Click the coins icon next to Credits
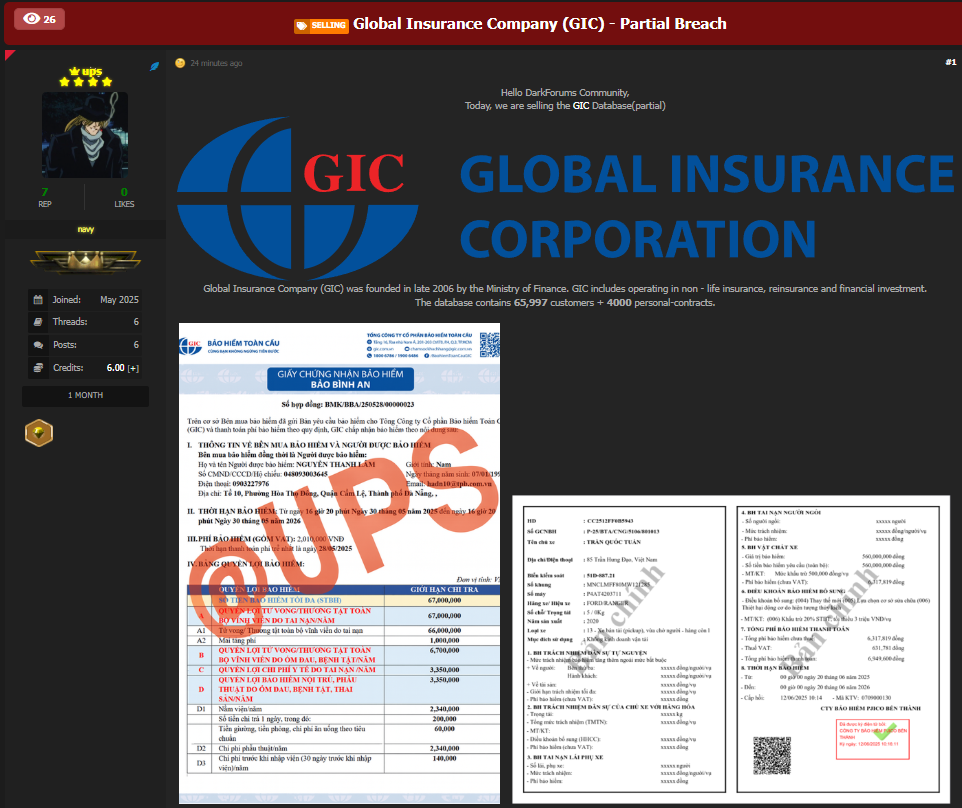This screenshot has height=808, width=962. pyautogui.click(x=37, y=367)
